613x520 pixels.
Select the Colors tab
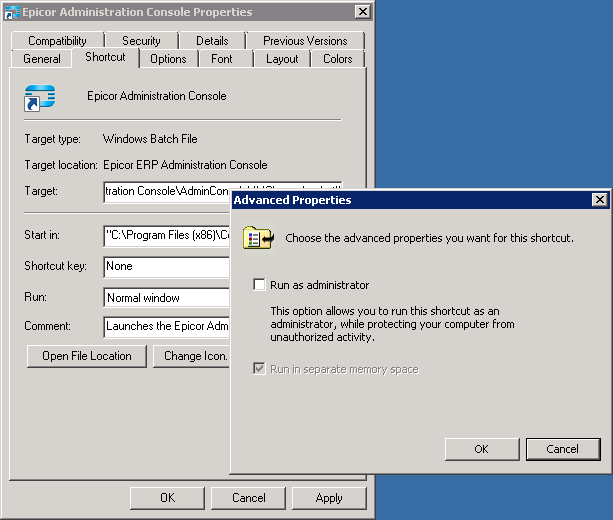click(x=338, y=59)
